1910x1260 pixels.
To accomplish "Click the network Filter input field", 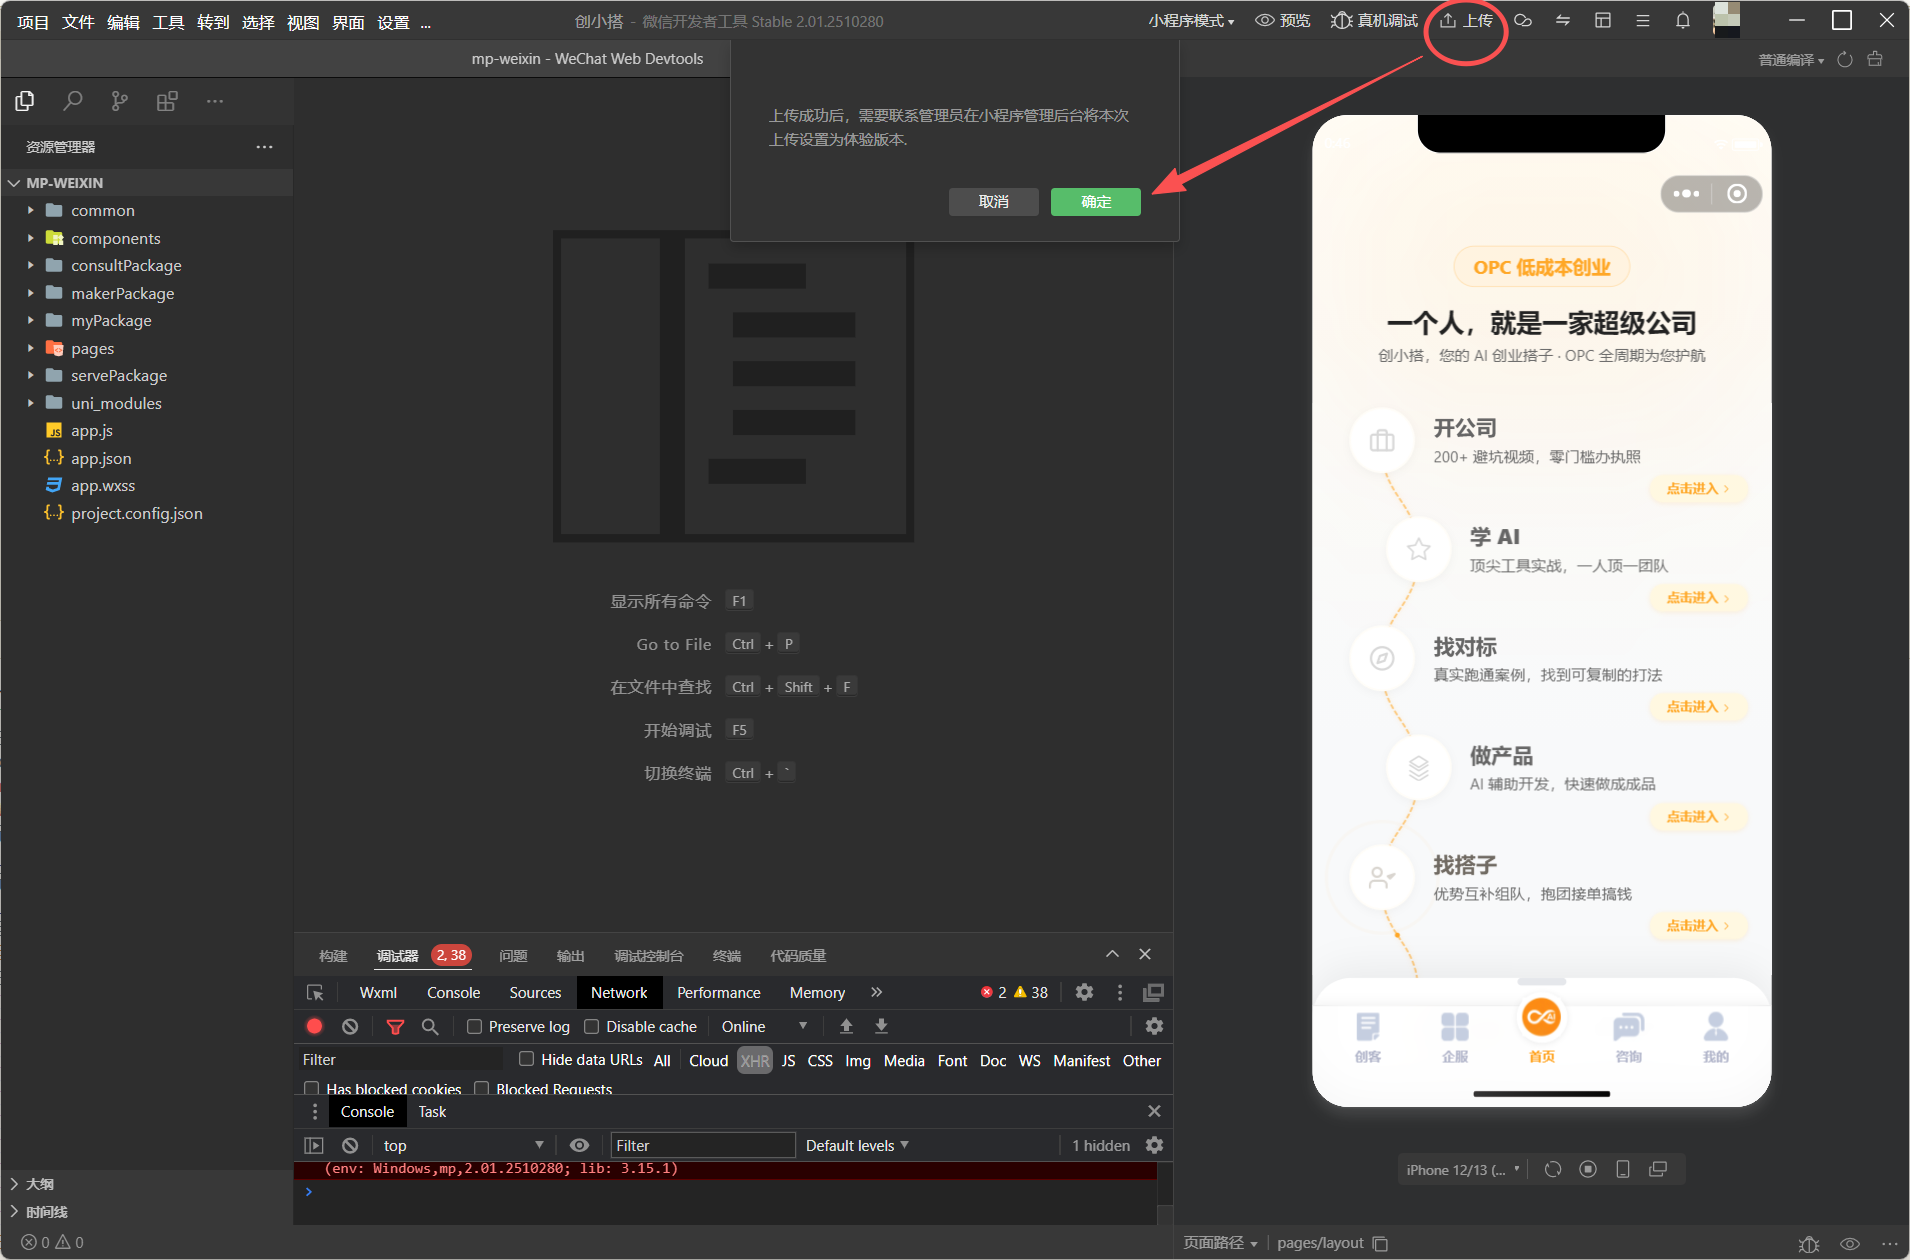I will pos(402,1060).
